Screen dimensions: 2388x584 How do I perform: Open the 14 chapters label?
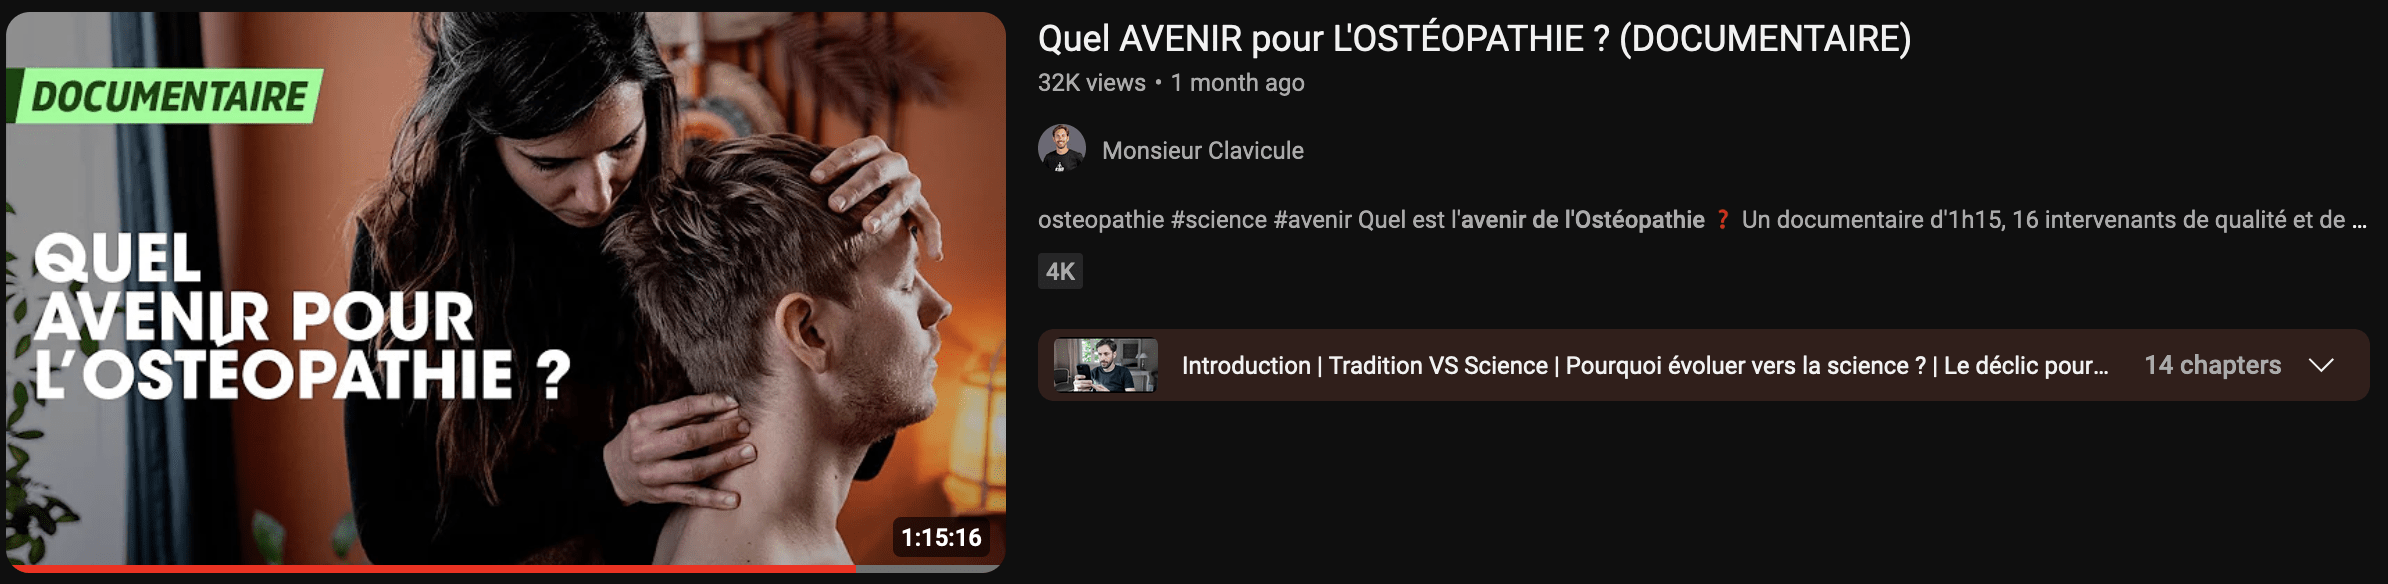pyautogui.click(x=2212, y=365)
